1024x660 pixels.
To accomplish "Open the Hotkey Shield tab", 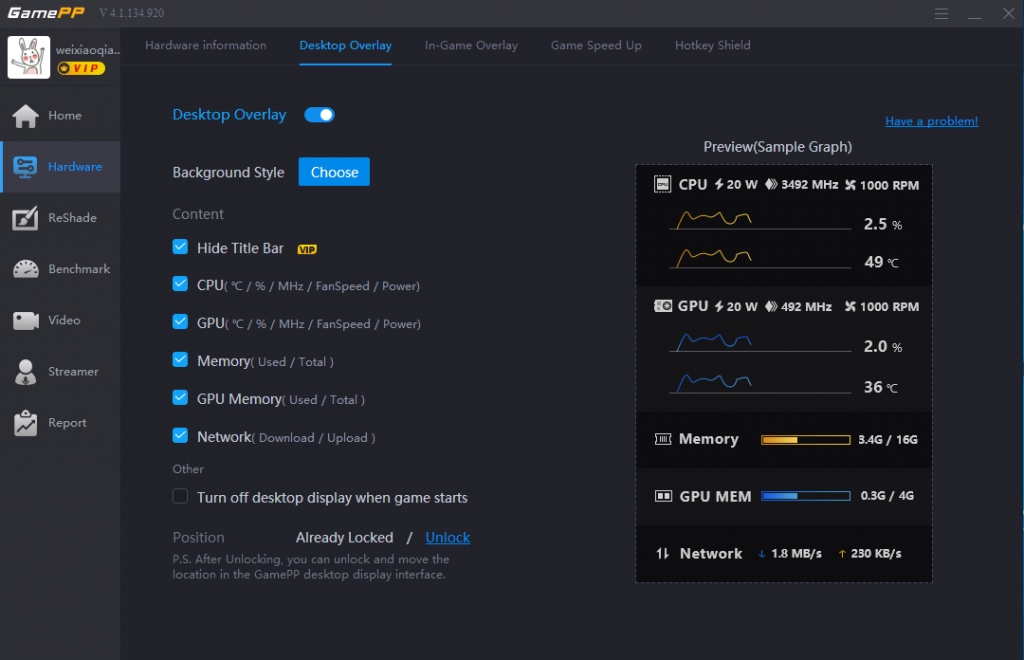I will pyautogui.click(x=712, y=46).
